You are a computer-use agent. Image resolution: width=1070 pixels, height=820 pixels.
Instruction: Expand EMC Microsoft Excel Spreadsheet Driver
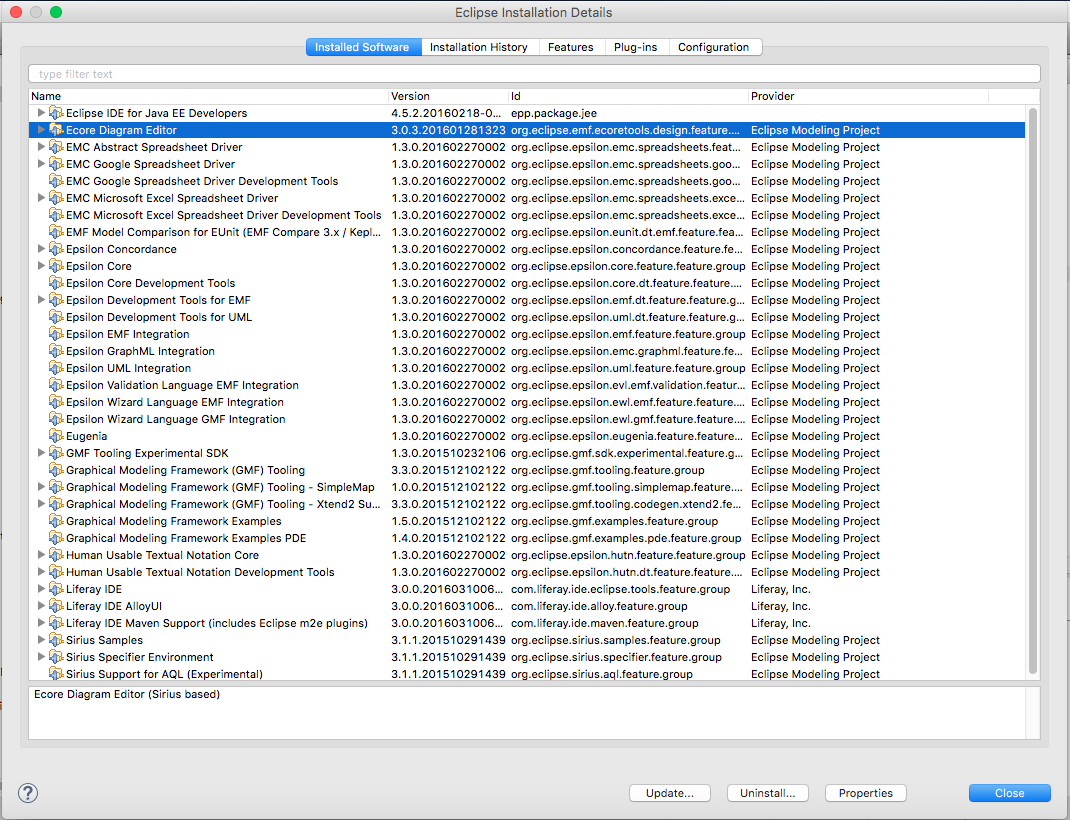(41, 198)
